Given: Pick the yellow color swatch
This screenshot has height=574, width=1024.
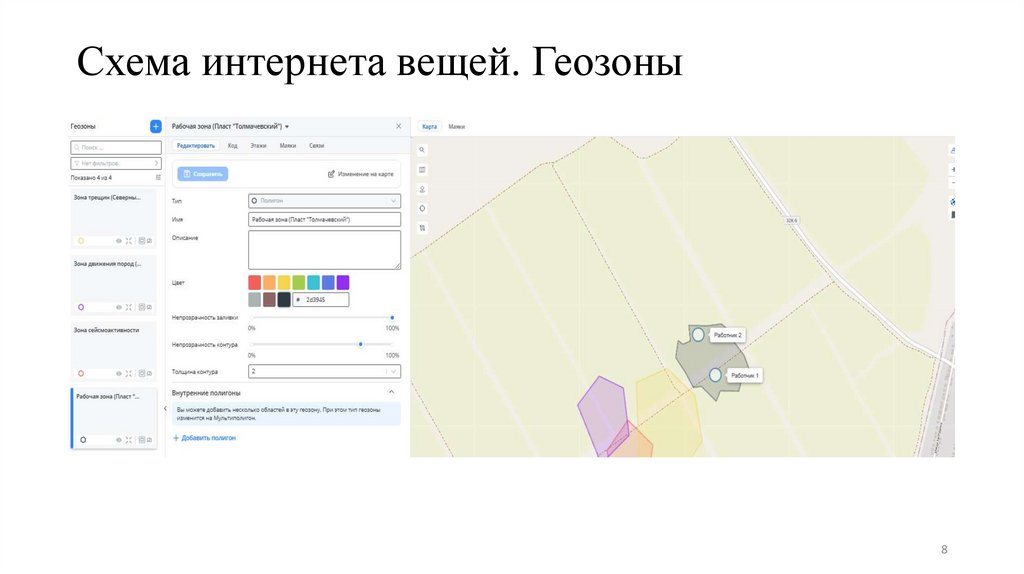Looking at the screenshot, I should click(284, 282).
